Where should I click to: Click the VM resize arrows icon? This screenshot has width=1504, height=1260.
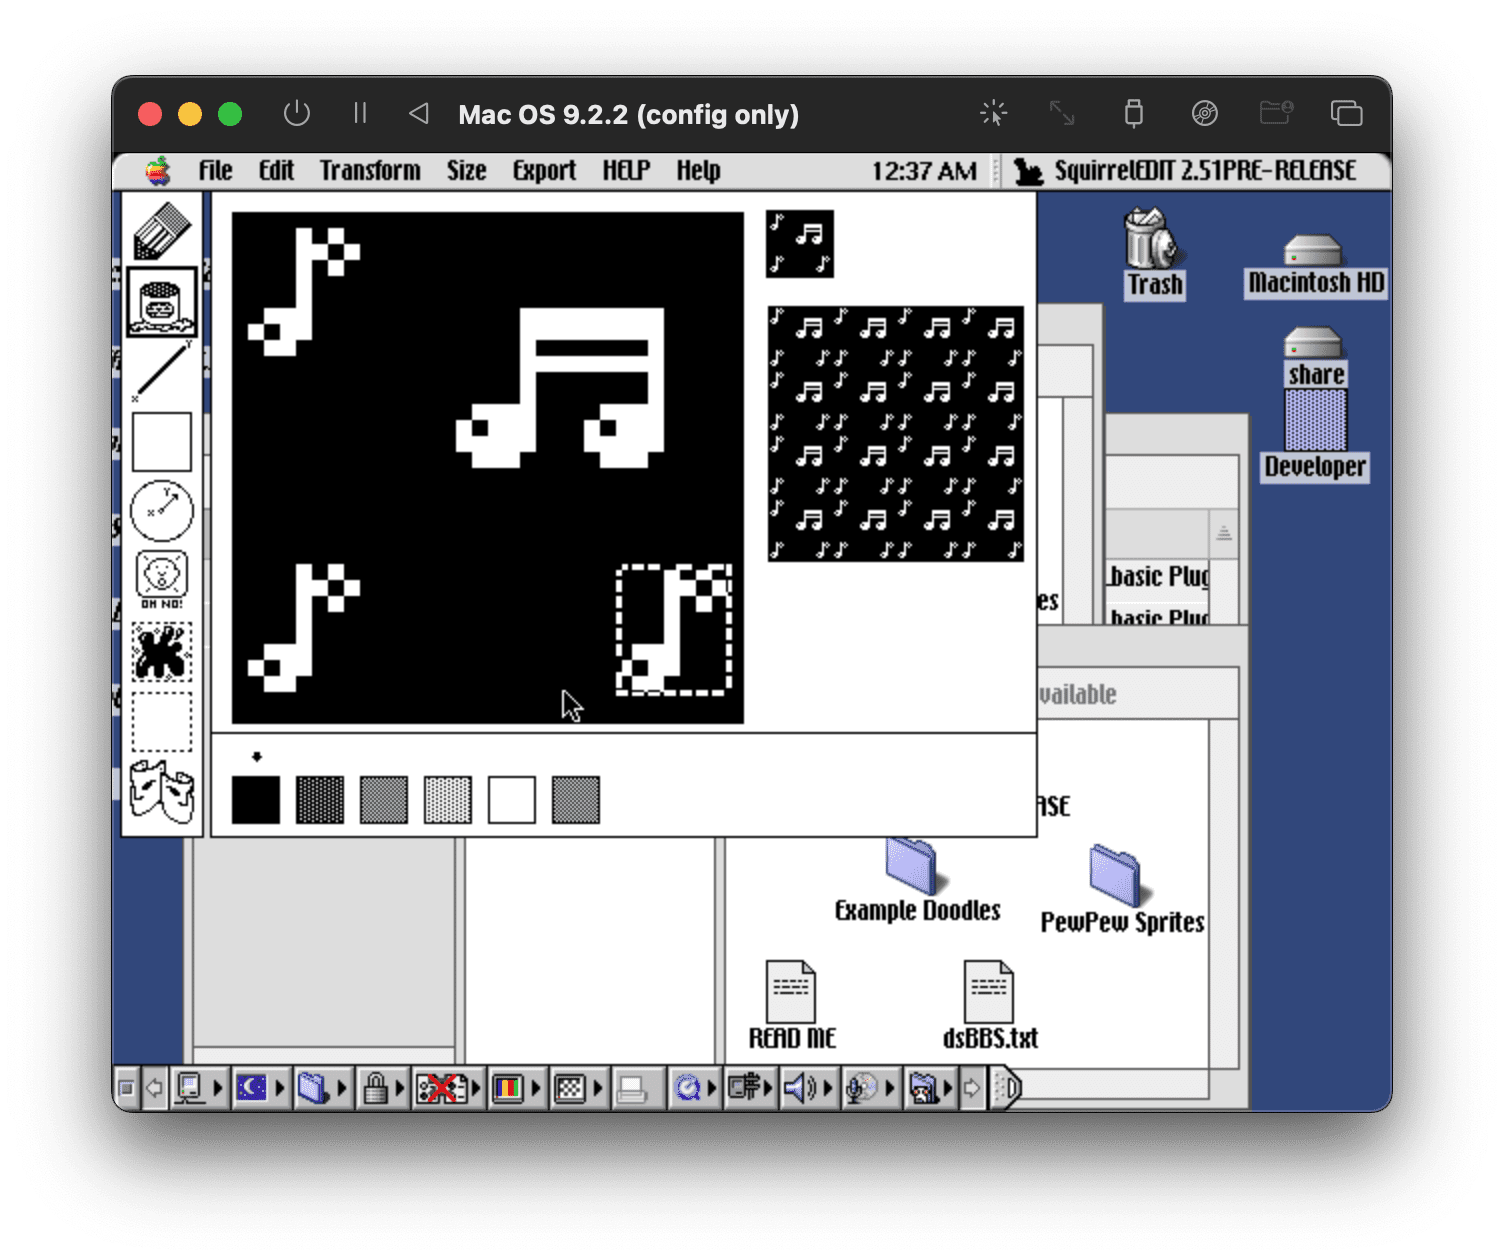(1062, 113)
